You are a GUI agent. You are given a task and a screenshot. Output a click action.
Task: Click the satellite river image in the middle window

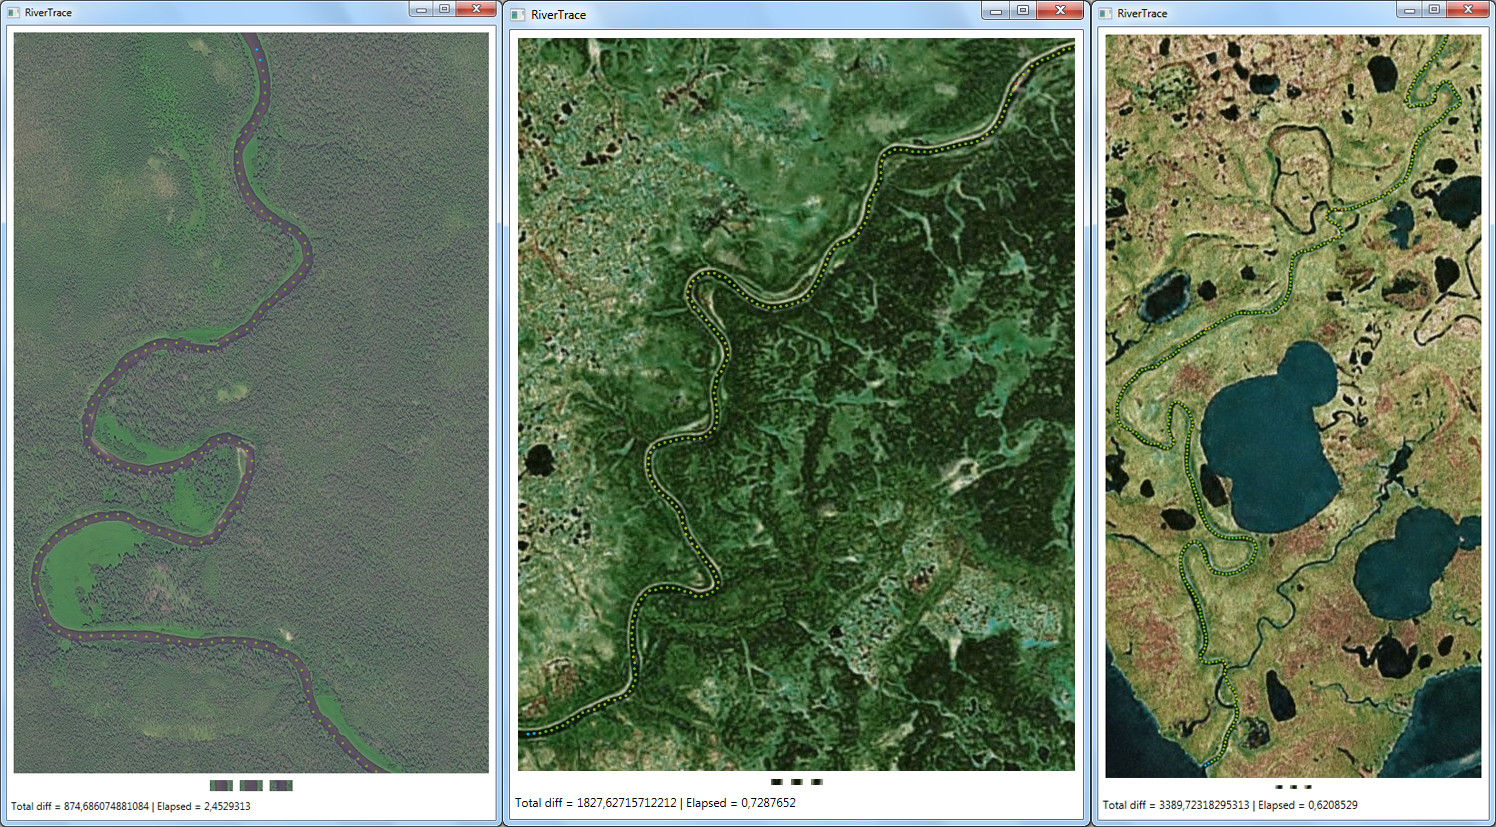(796, 405)
